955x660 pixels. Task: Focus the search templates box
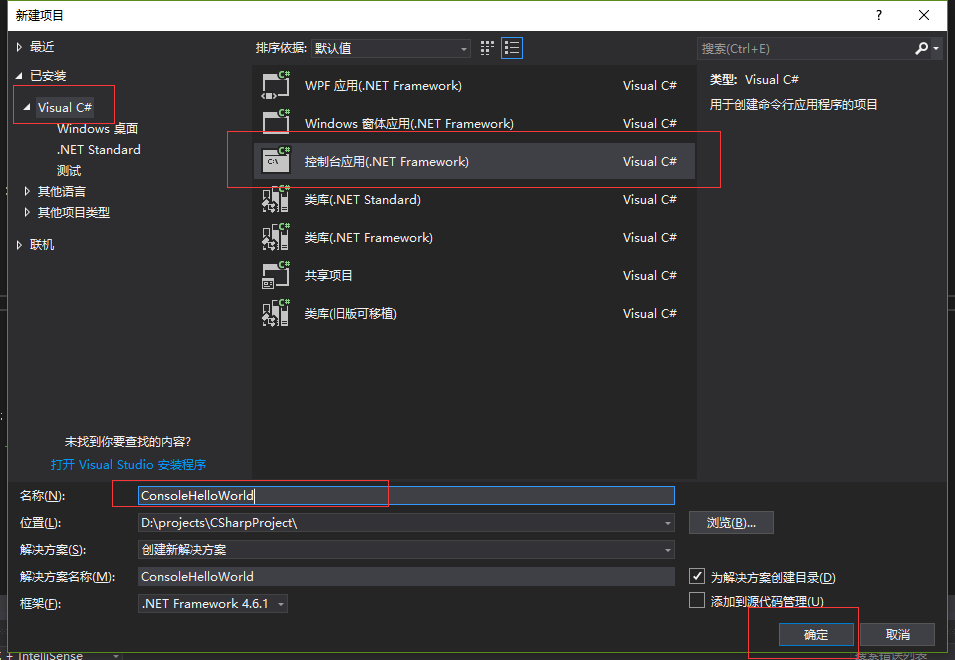click(x=804, y=48)
